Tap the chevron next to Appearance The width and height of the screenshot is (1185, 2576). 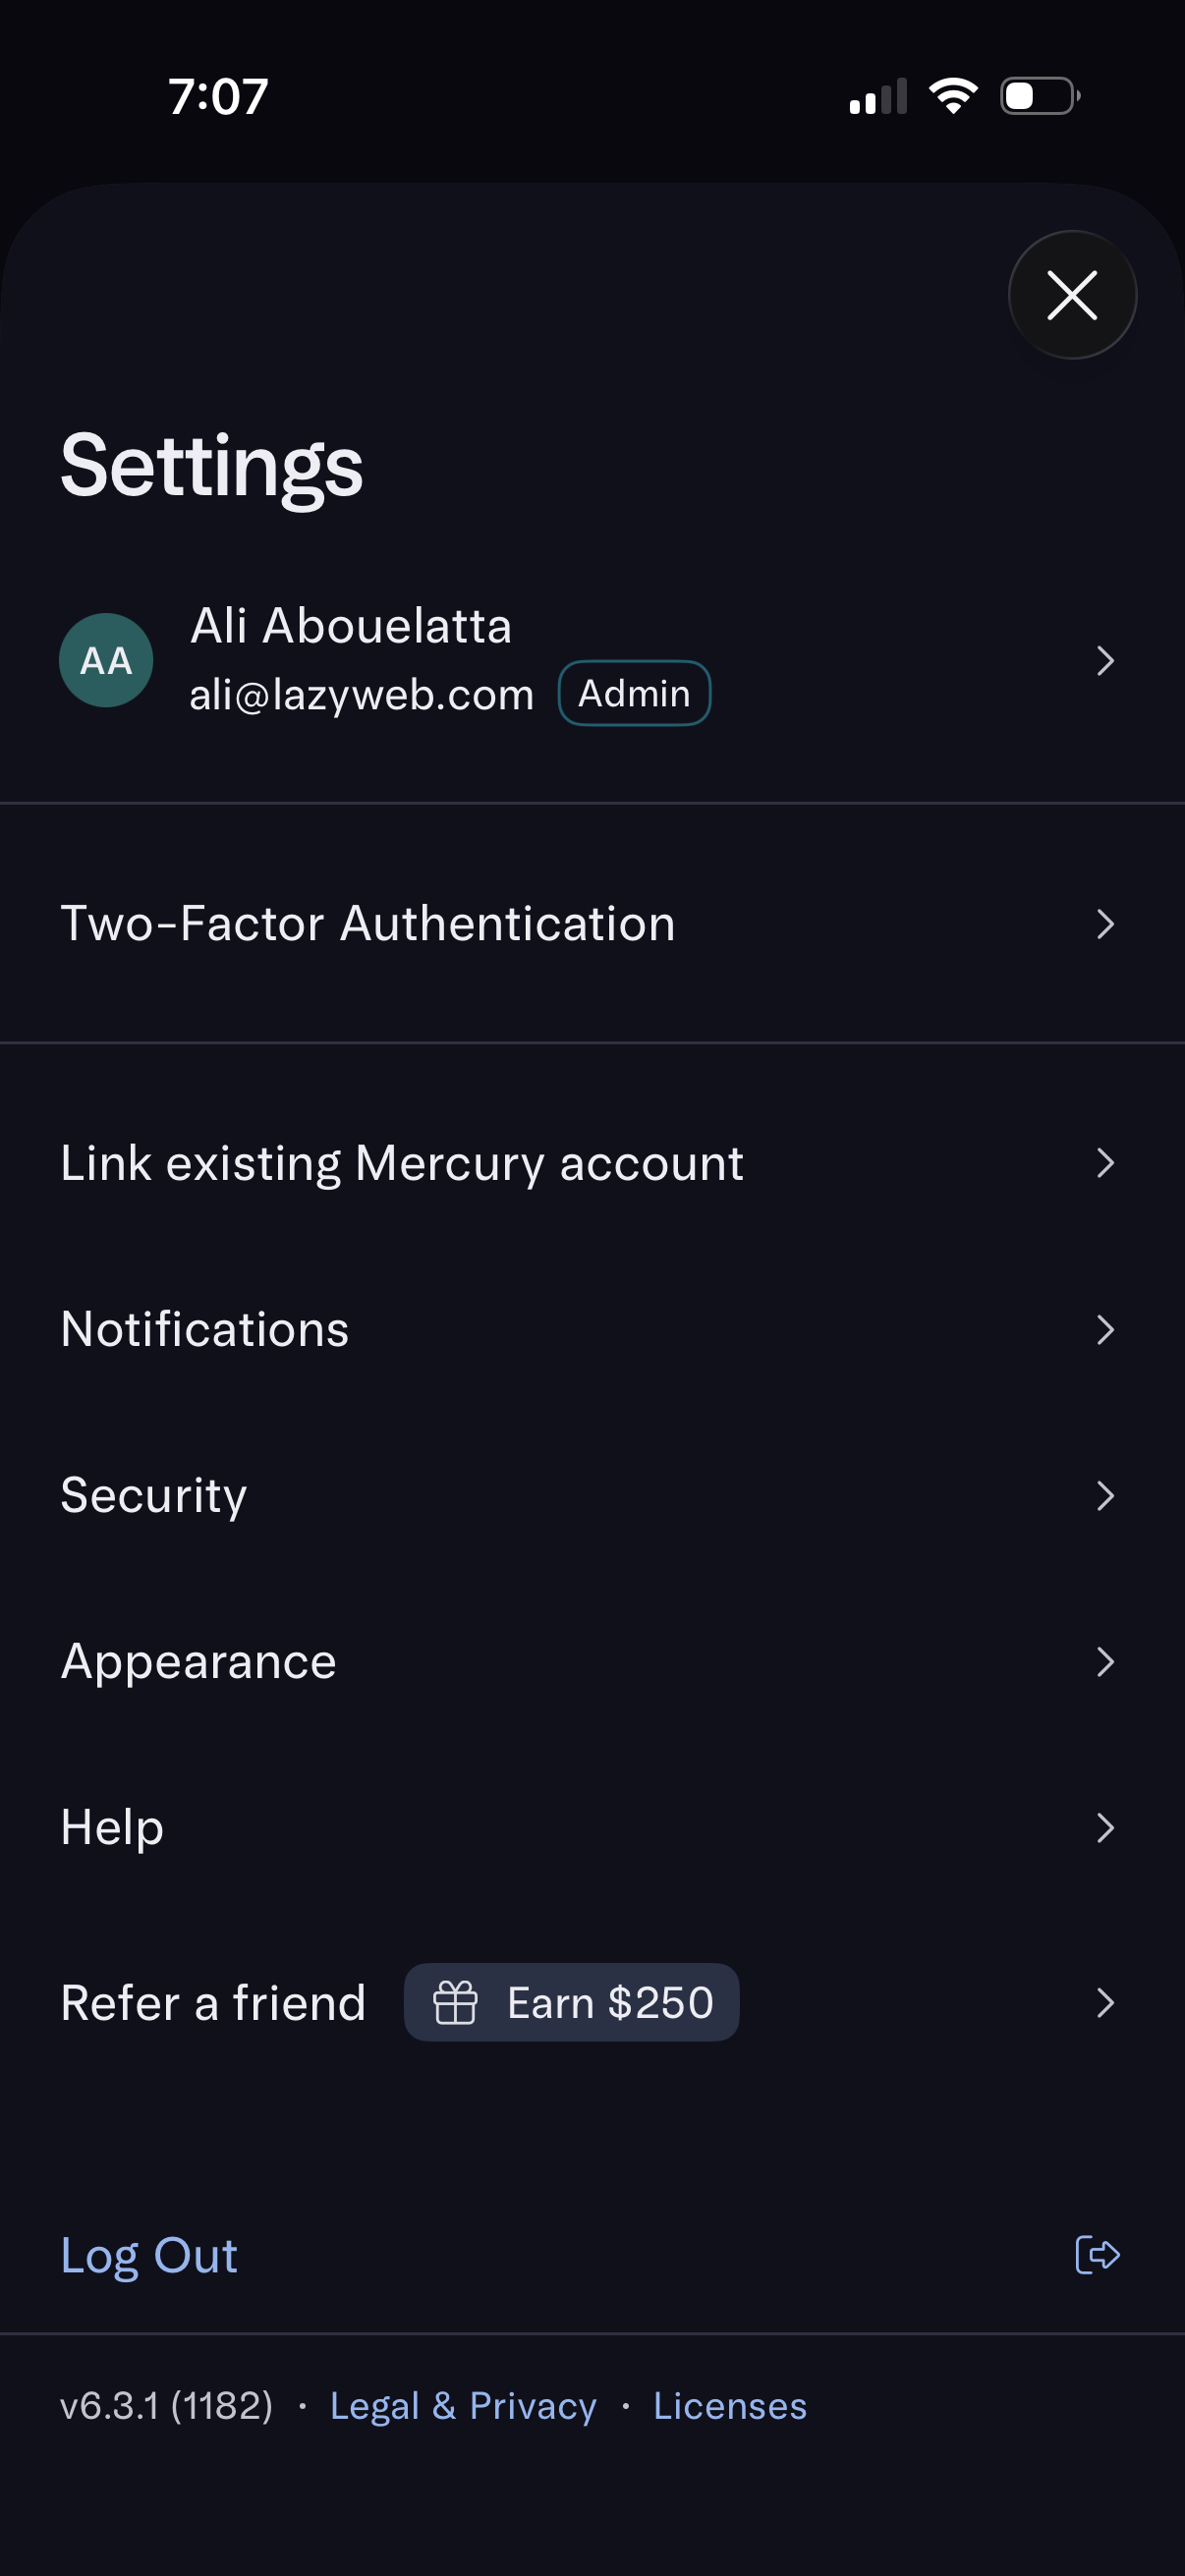coord(1104,1662)
